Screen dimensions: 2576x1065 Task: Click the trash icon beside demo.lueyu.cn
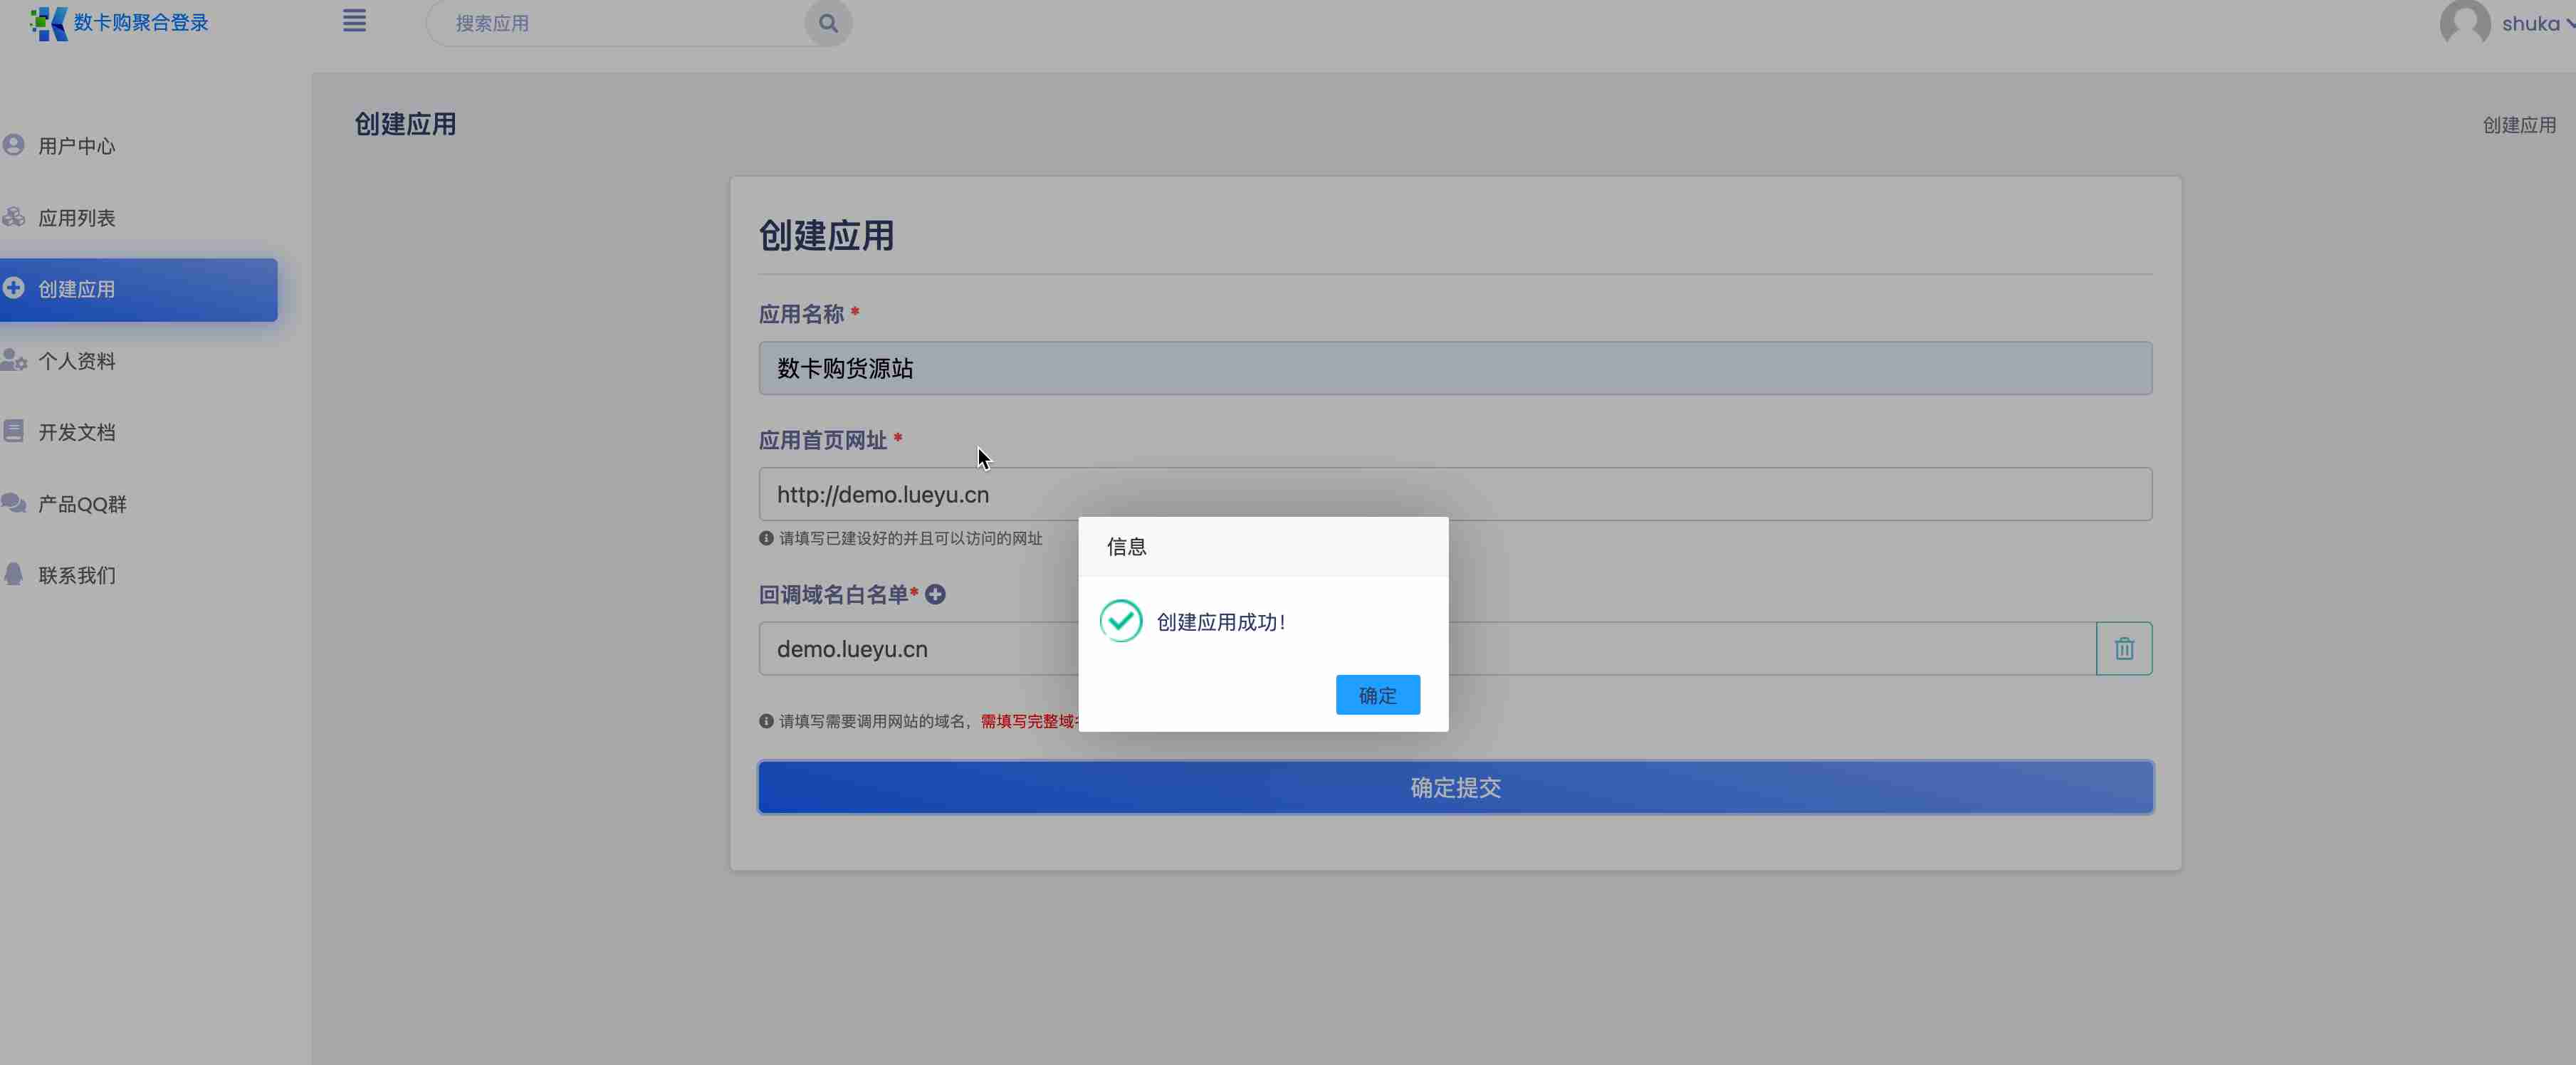[x=2124, y=649]
